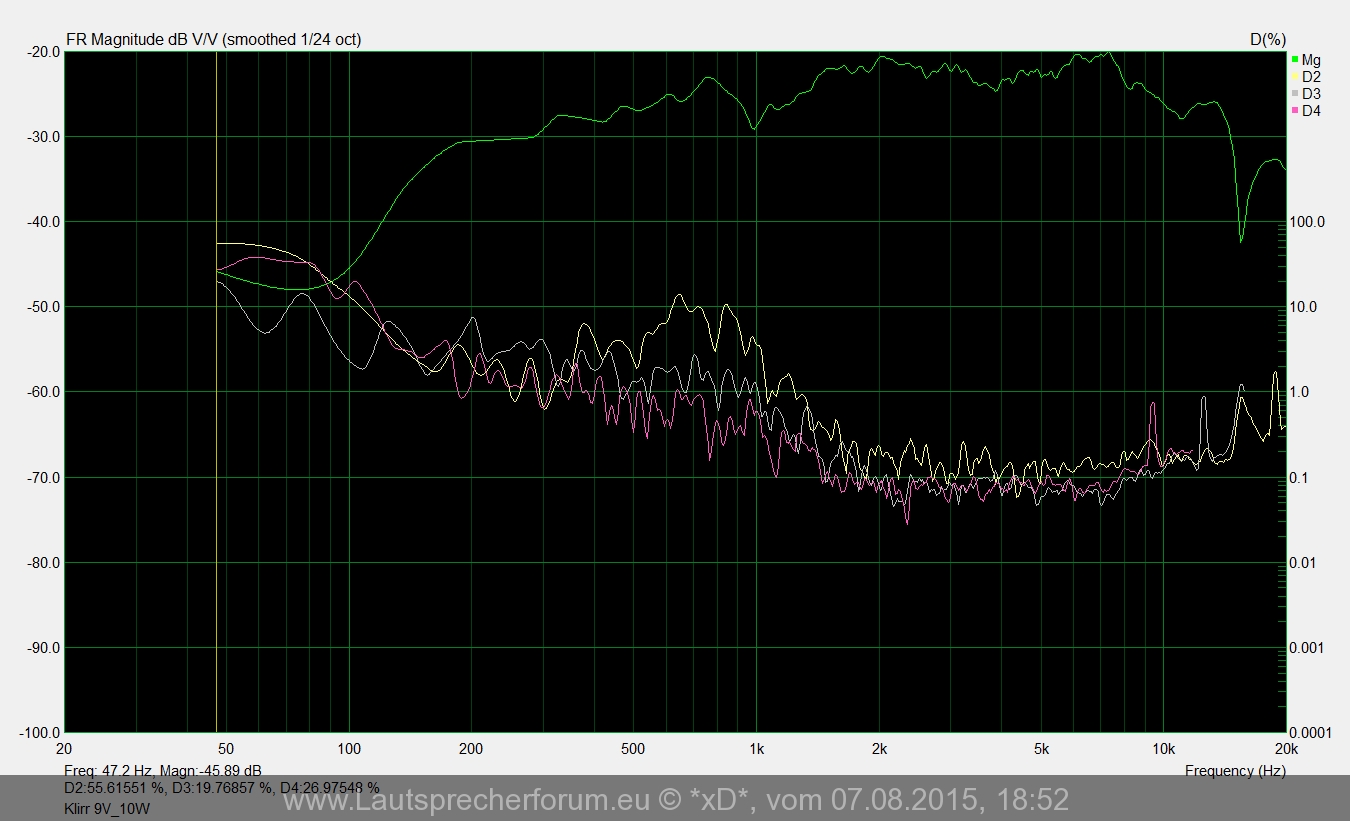Click the green Mg legend swatch
The image size is (1350, 821).
coord(1295,60)
